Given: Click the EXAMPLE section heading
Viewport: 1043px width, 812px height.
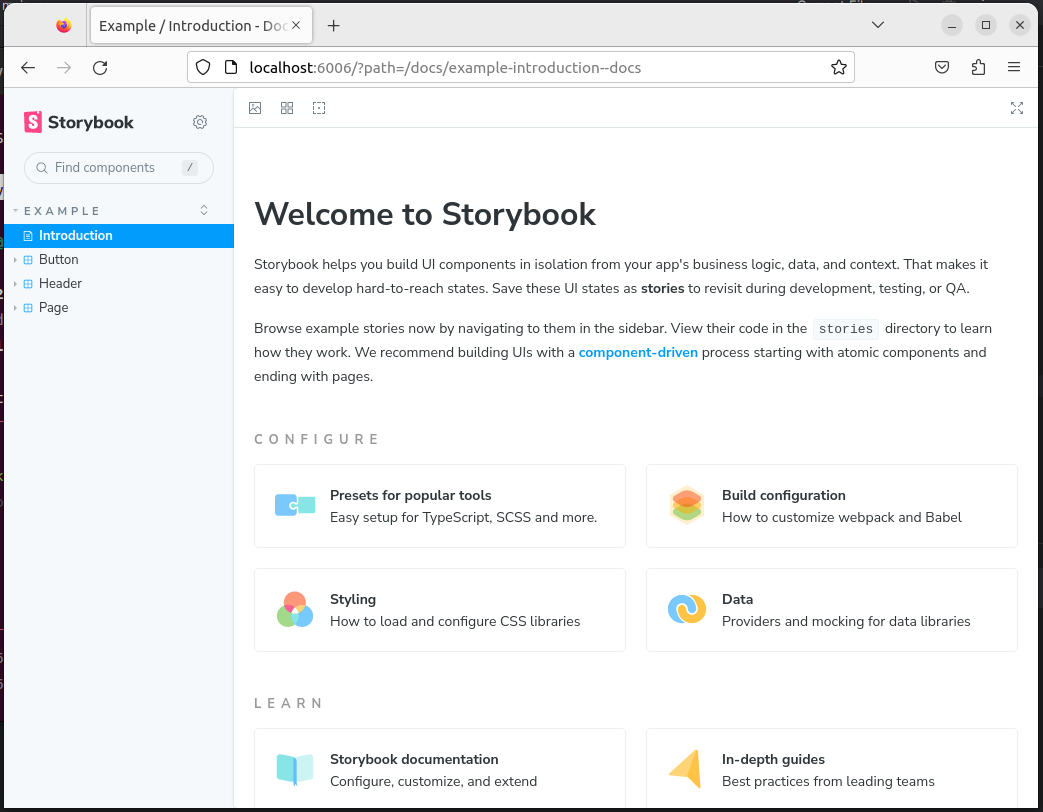Looking at the screenshot, I should [62, 211].
